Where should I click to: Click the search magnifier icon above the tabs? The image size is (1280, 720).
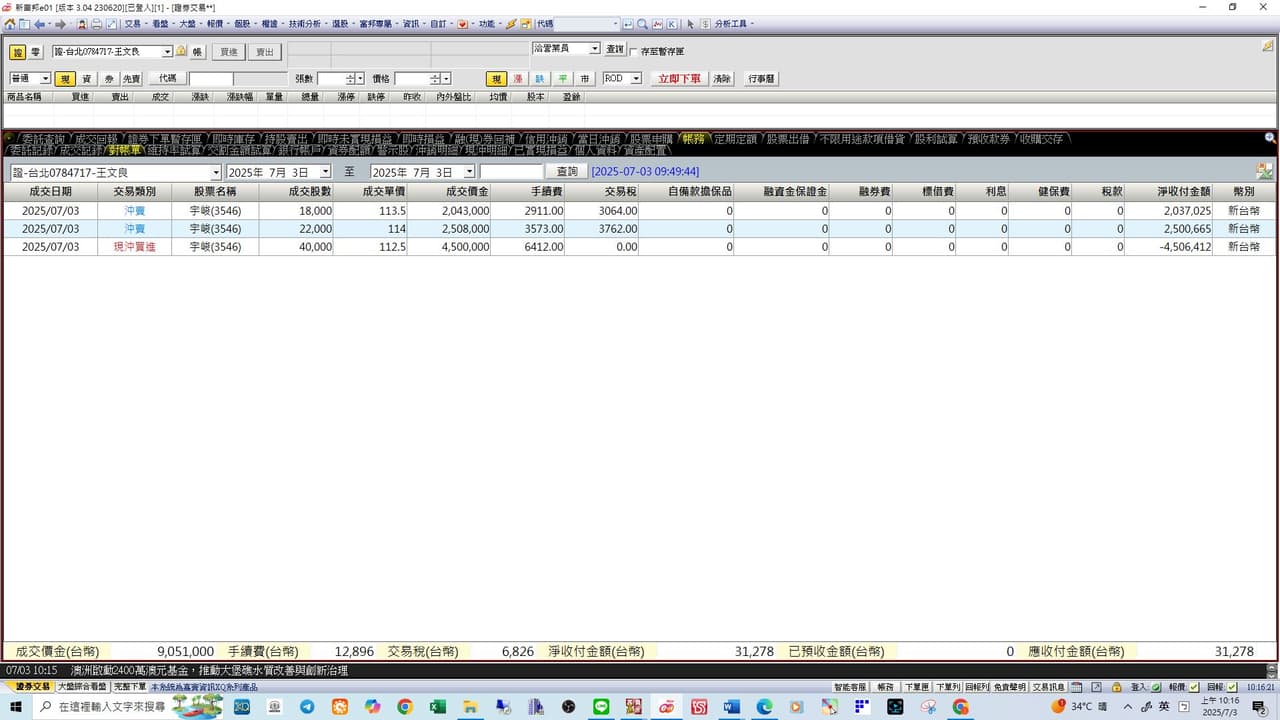click(1270, 138)
